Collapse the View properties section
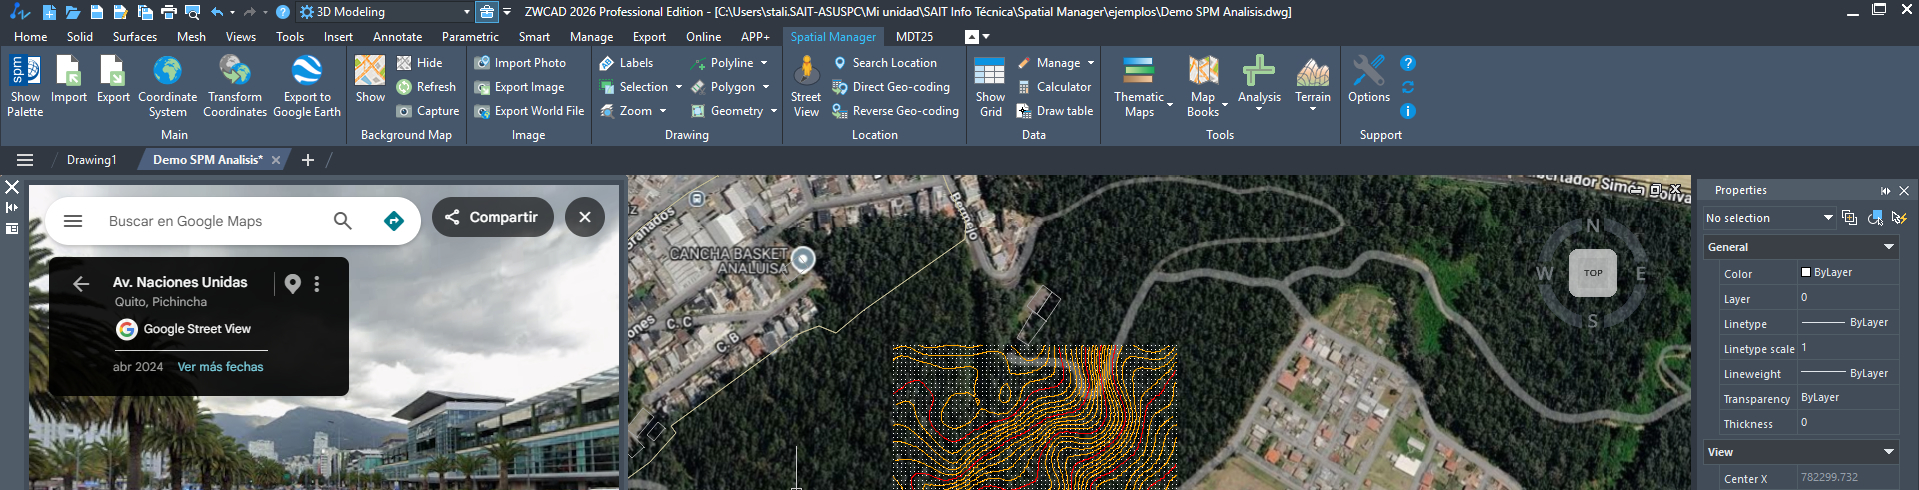 coord(1889,452)
